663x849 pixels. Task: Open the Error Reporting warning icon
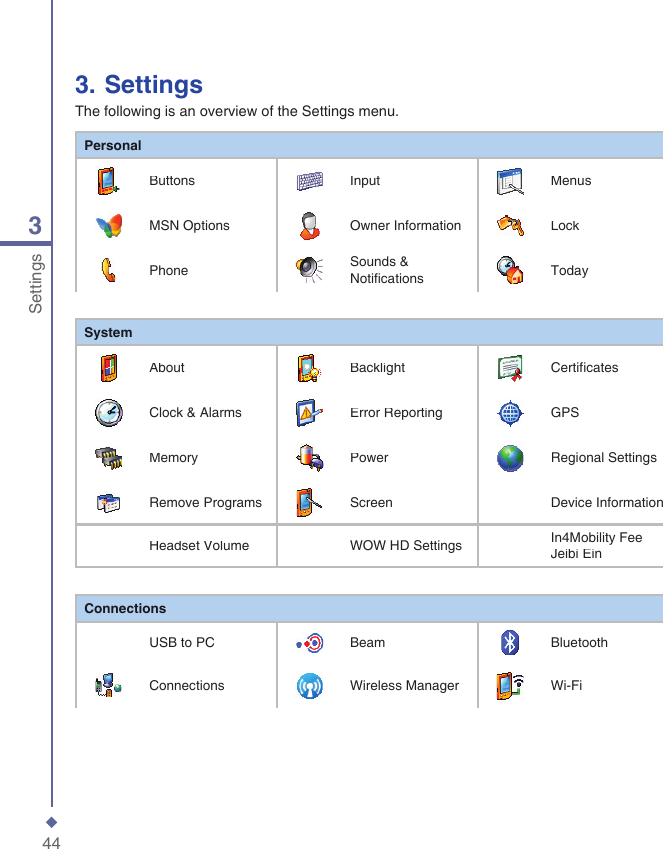[x=309, y=413]
